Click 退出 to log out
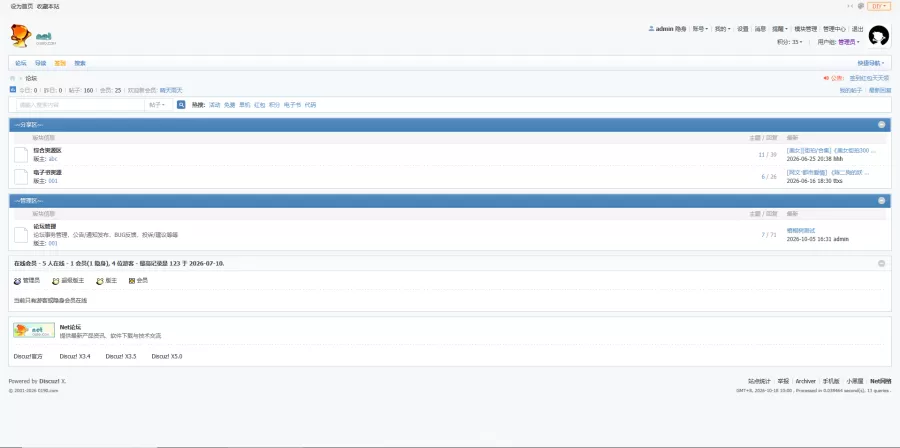The height and width of the screenshot is (448, 900). point(858,28)
